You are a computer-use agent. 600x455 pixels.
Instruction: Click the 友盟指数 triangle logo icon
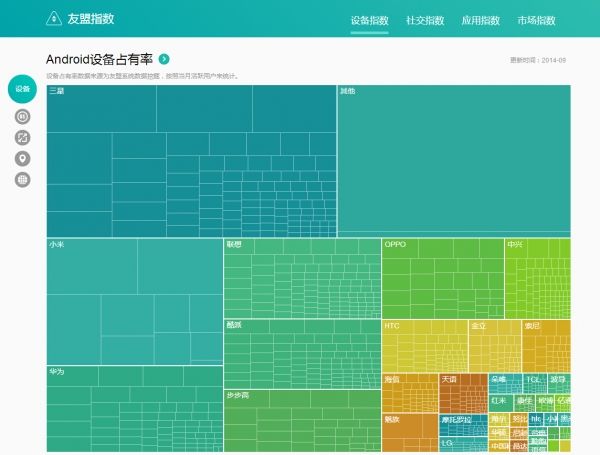pyautogui.click(x=54, y=18)
